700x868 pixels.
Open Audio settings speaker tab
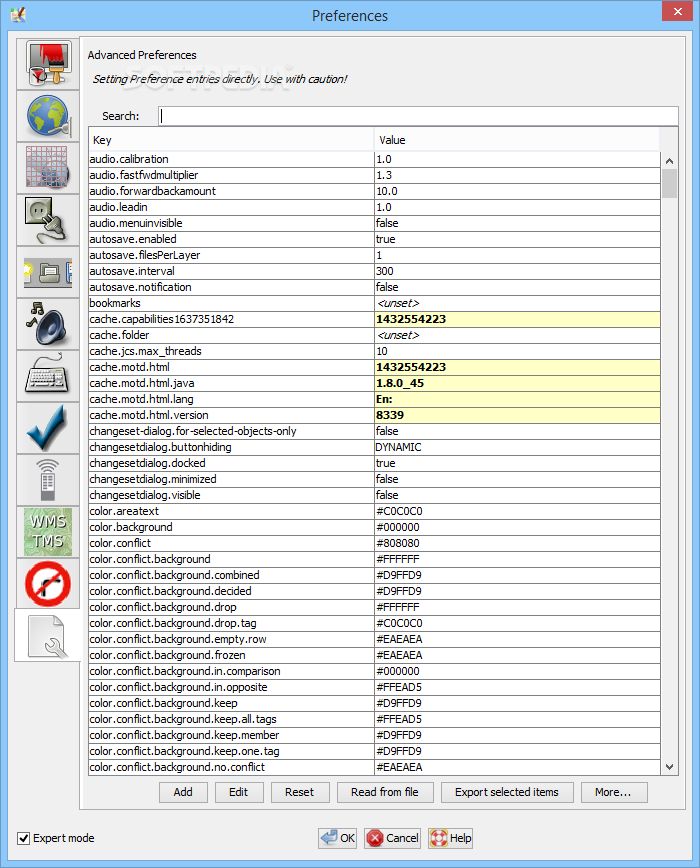pos(48,324)
